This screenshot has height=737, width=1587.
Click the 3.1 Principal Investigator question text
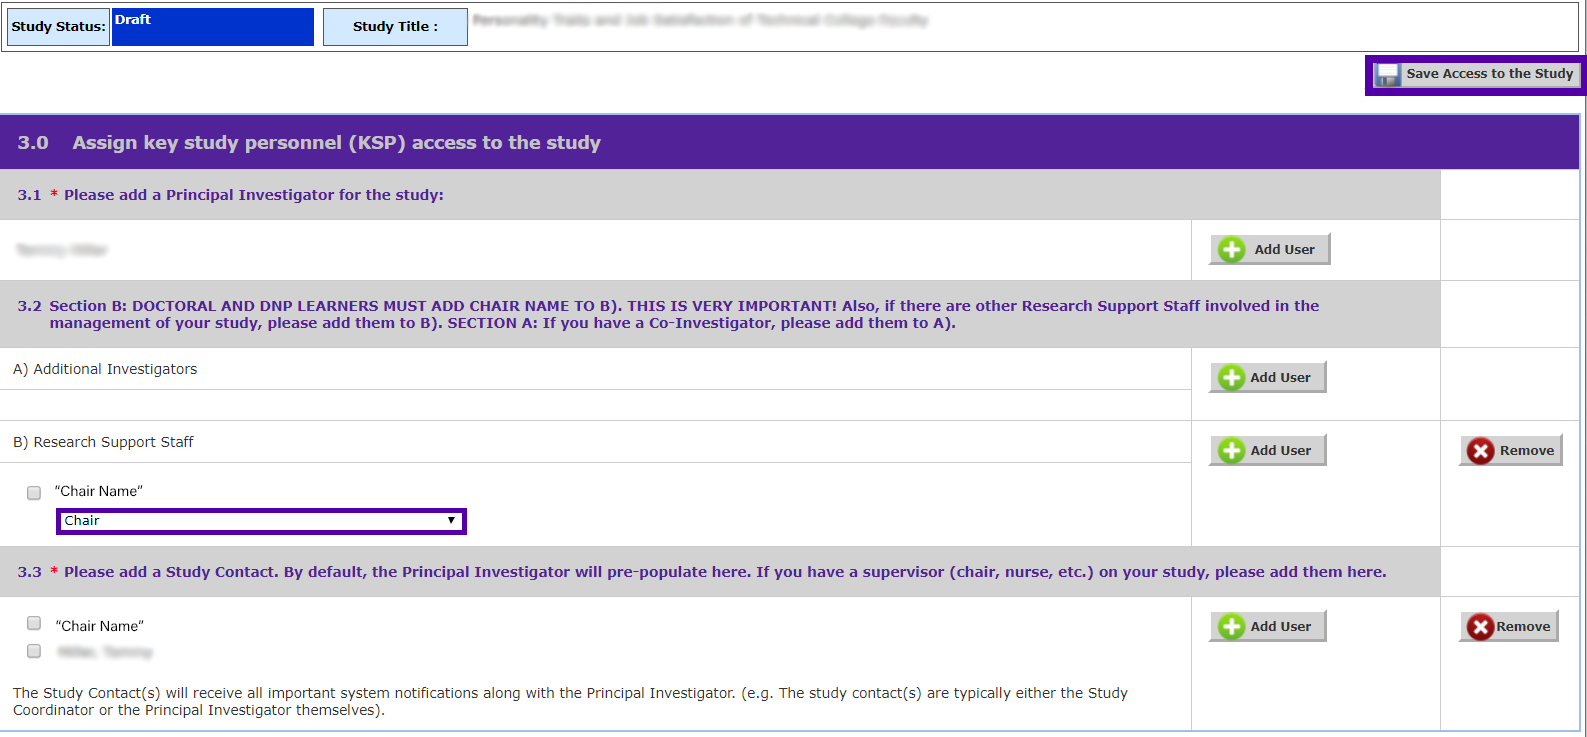[x=231, y=195]
